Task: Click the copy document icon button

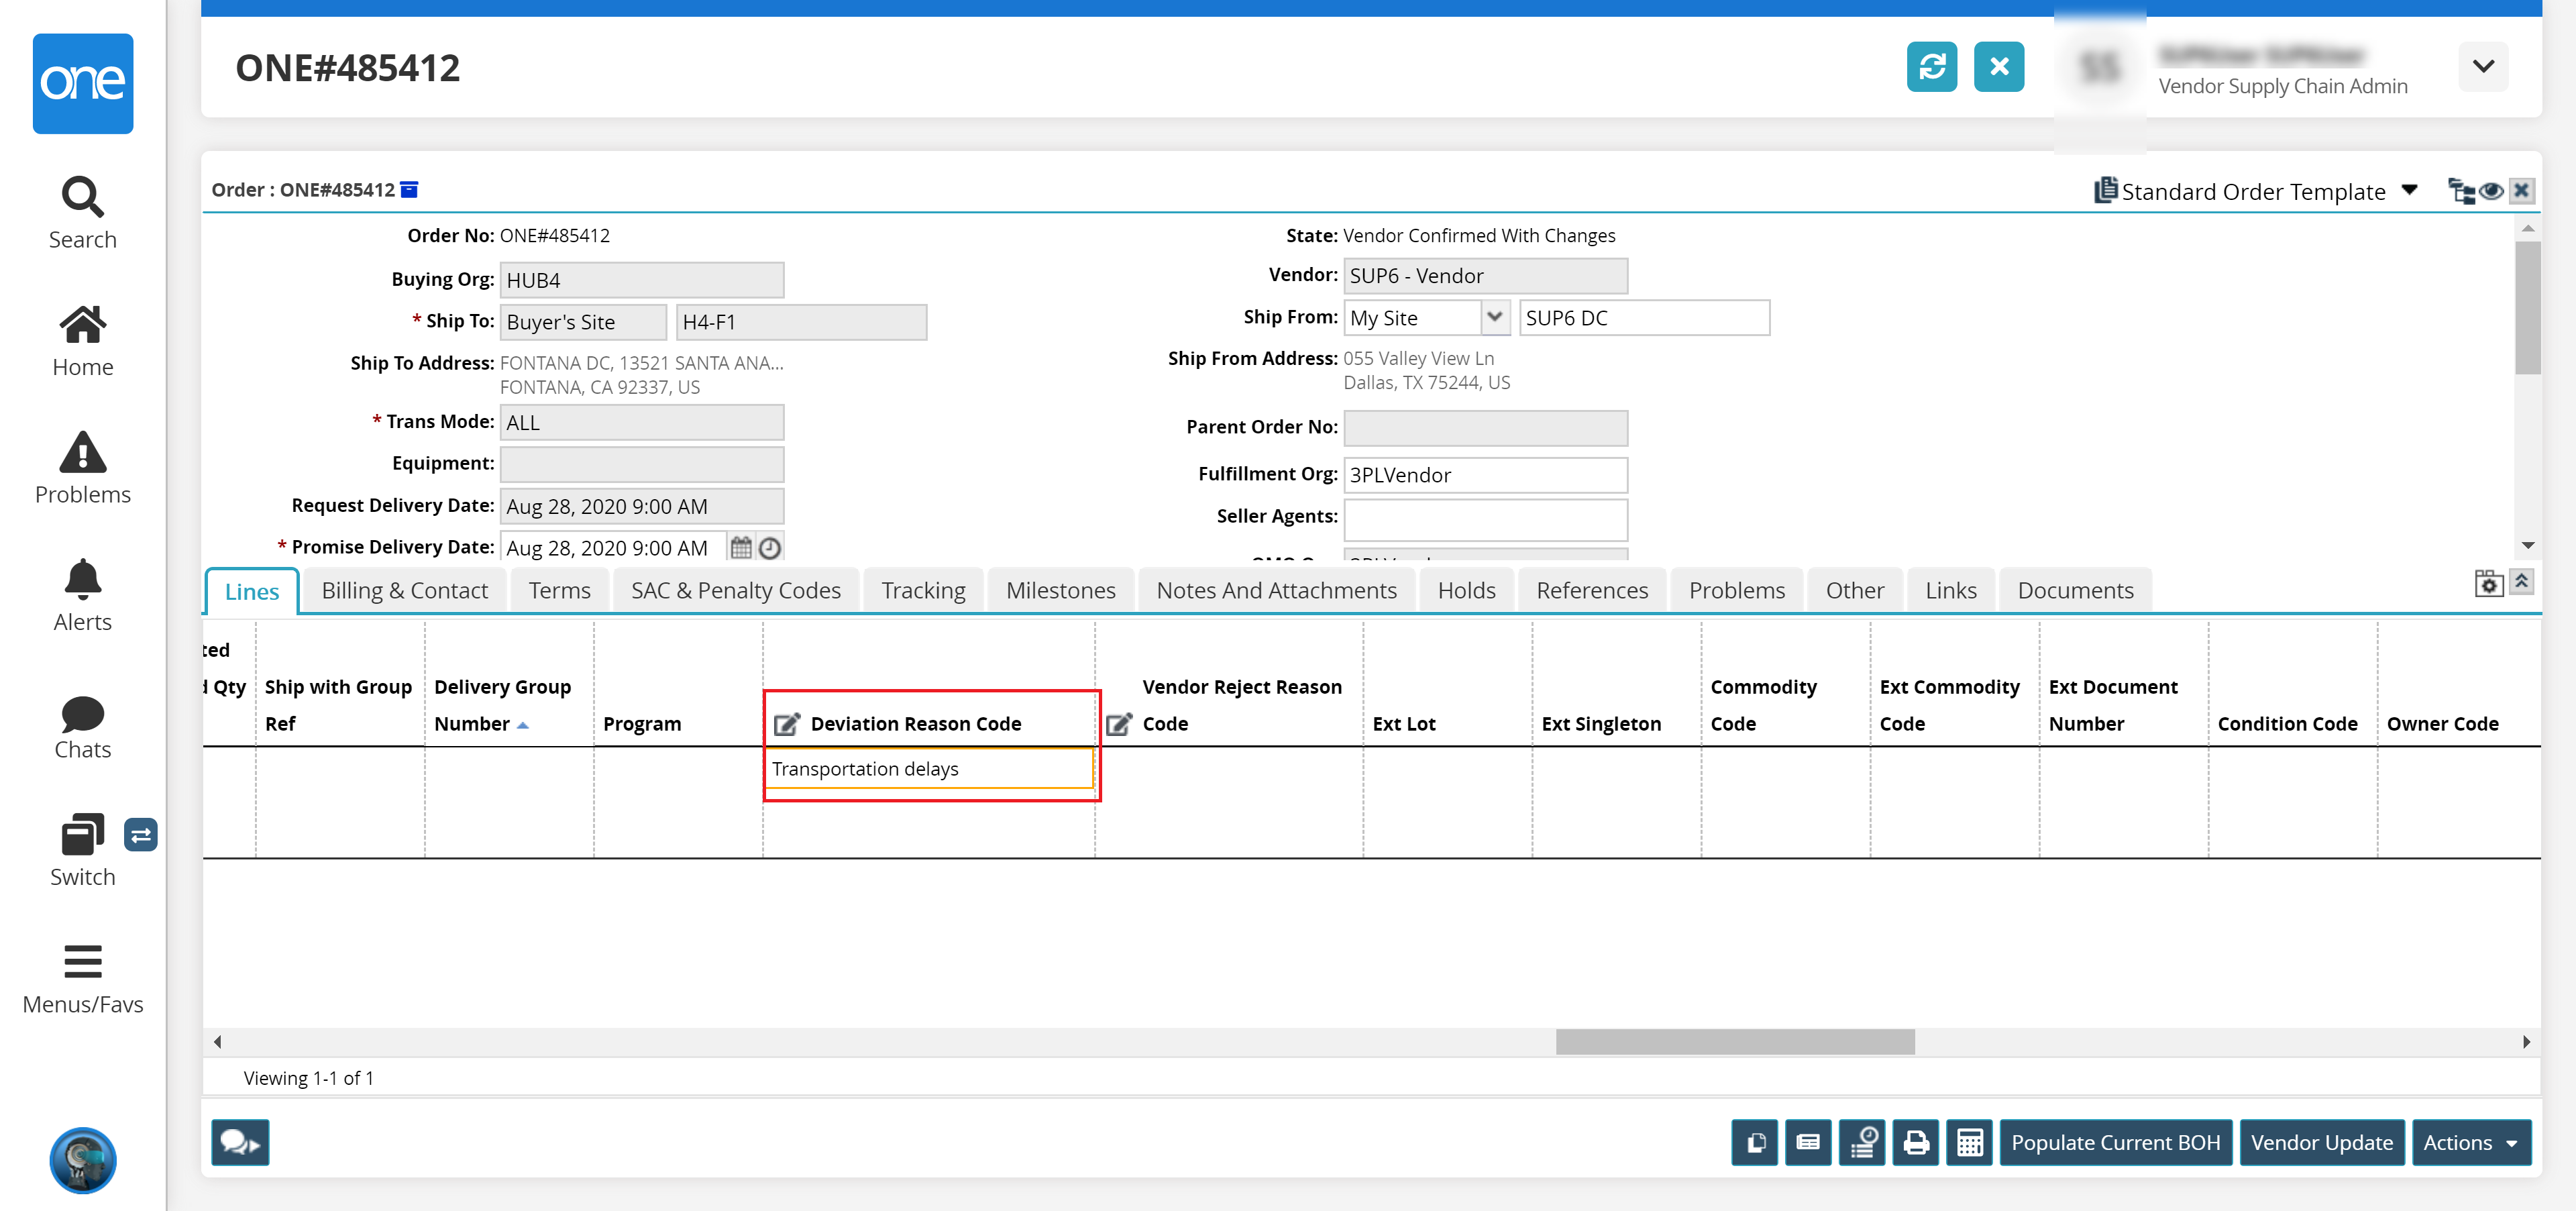Action: [x=1754, y=1142]
